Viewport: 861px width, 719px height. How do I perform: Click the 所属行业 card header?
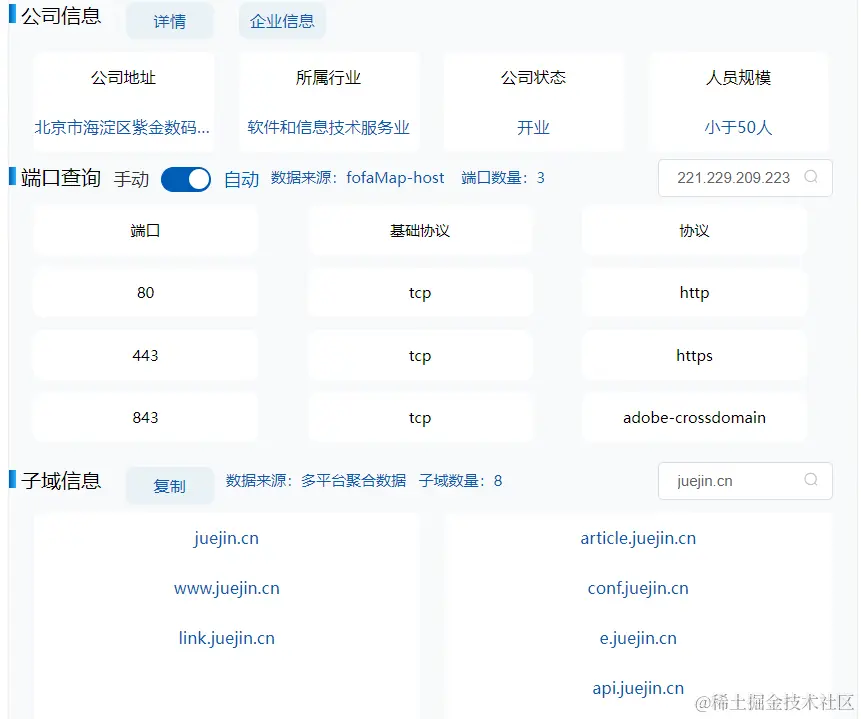pos(328,77)
